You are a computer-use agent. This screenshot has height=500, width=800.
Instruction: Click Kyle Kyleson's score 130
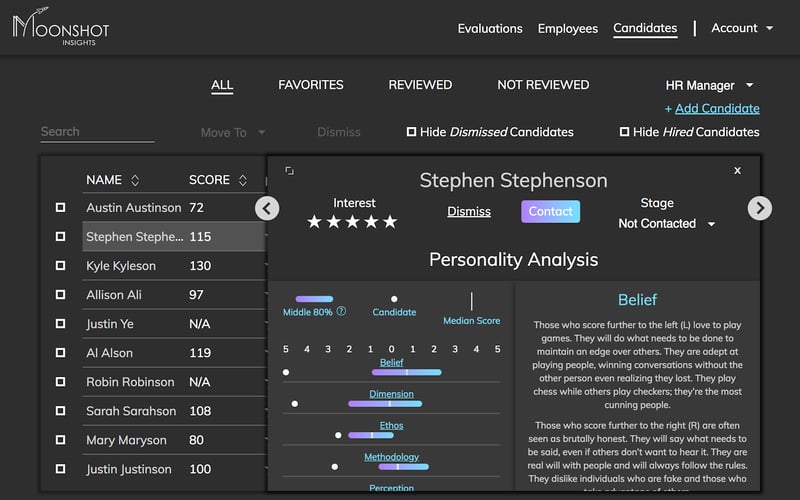200,265
